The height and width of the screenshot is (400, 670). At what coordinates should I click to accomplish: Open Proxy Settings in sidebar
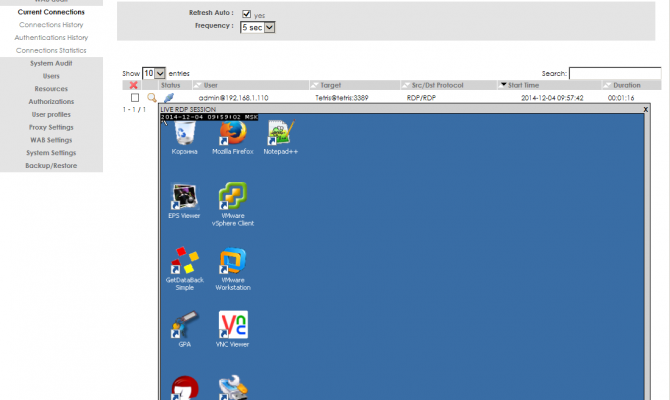pyautogui.click(x=51, y=127)
